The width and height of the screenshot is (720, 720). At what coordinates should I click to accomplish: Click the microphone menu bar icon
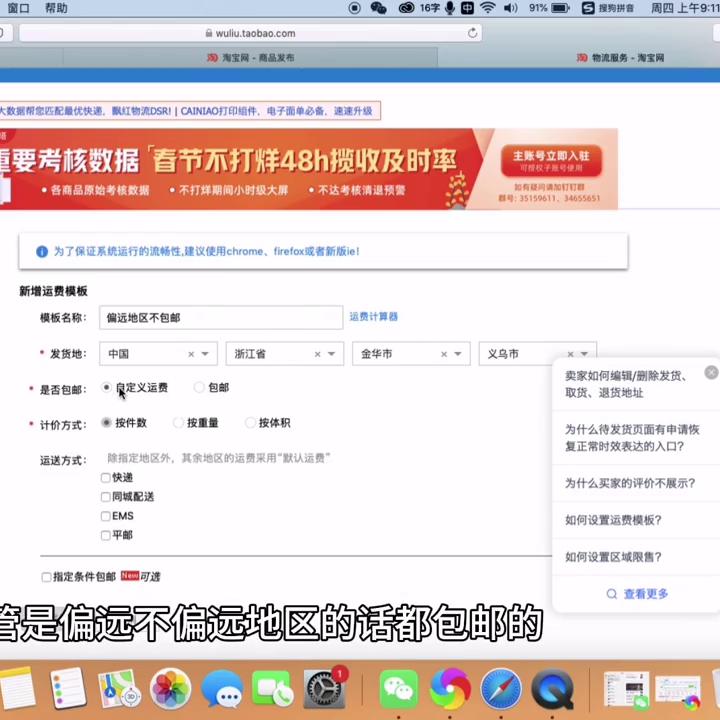click(450, 8)
